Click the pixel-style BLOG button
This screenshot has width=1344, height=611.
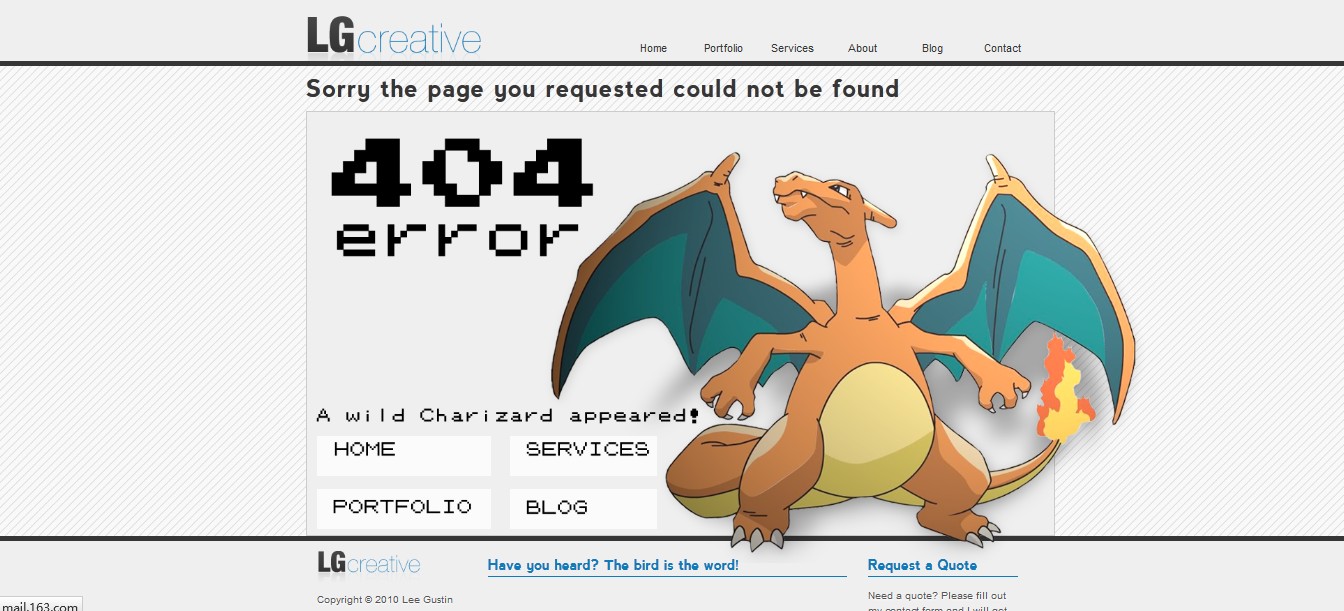(583, 508)
